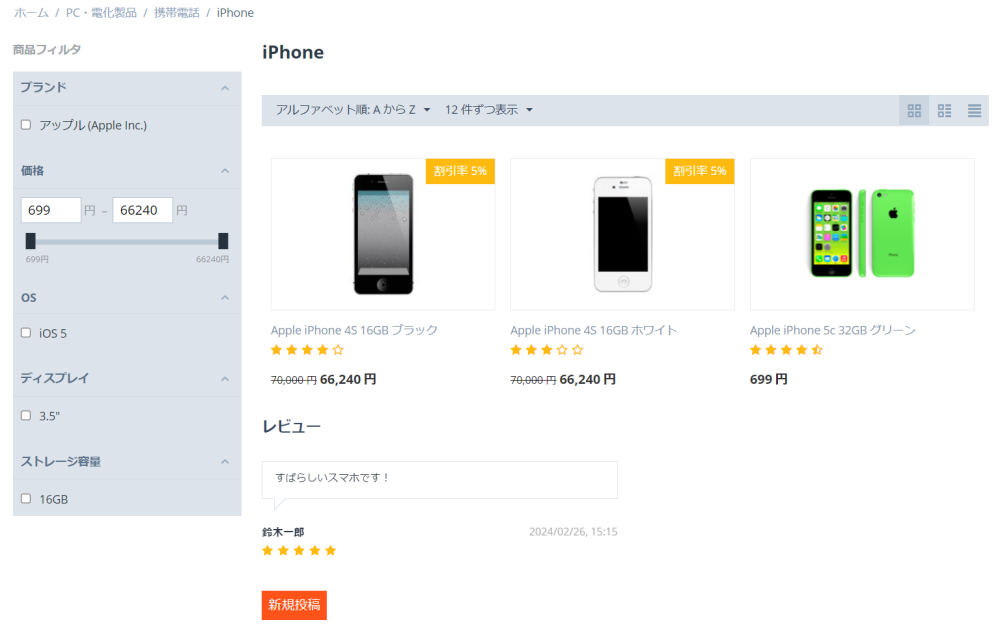Screen dimensions: 1000x635
Task: Switch to grid view layout
Action: point(914,111)
